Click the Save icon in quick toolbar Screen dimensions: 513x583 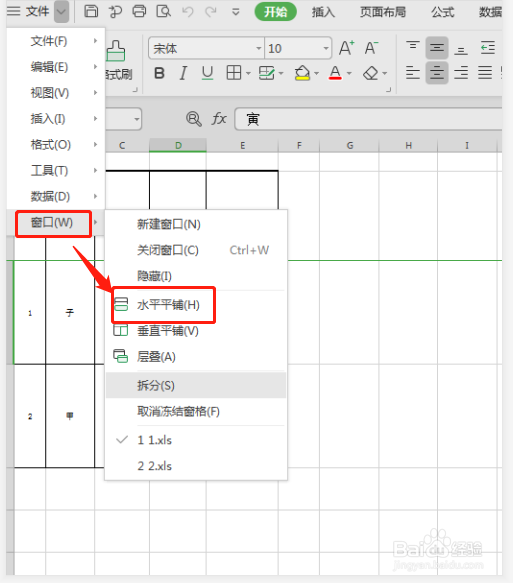click(91, 12)
